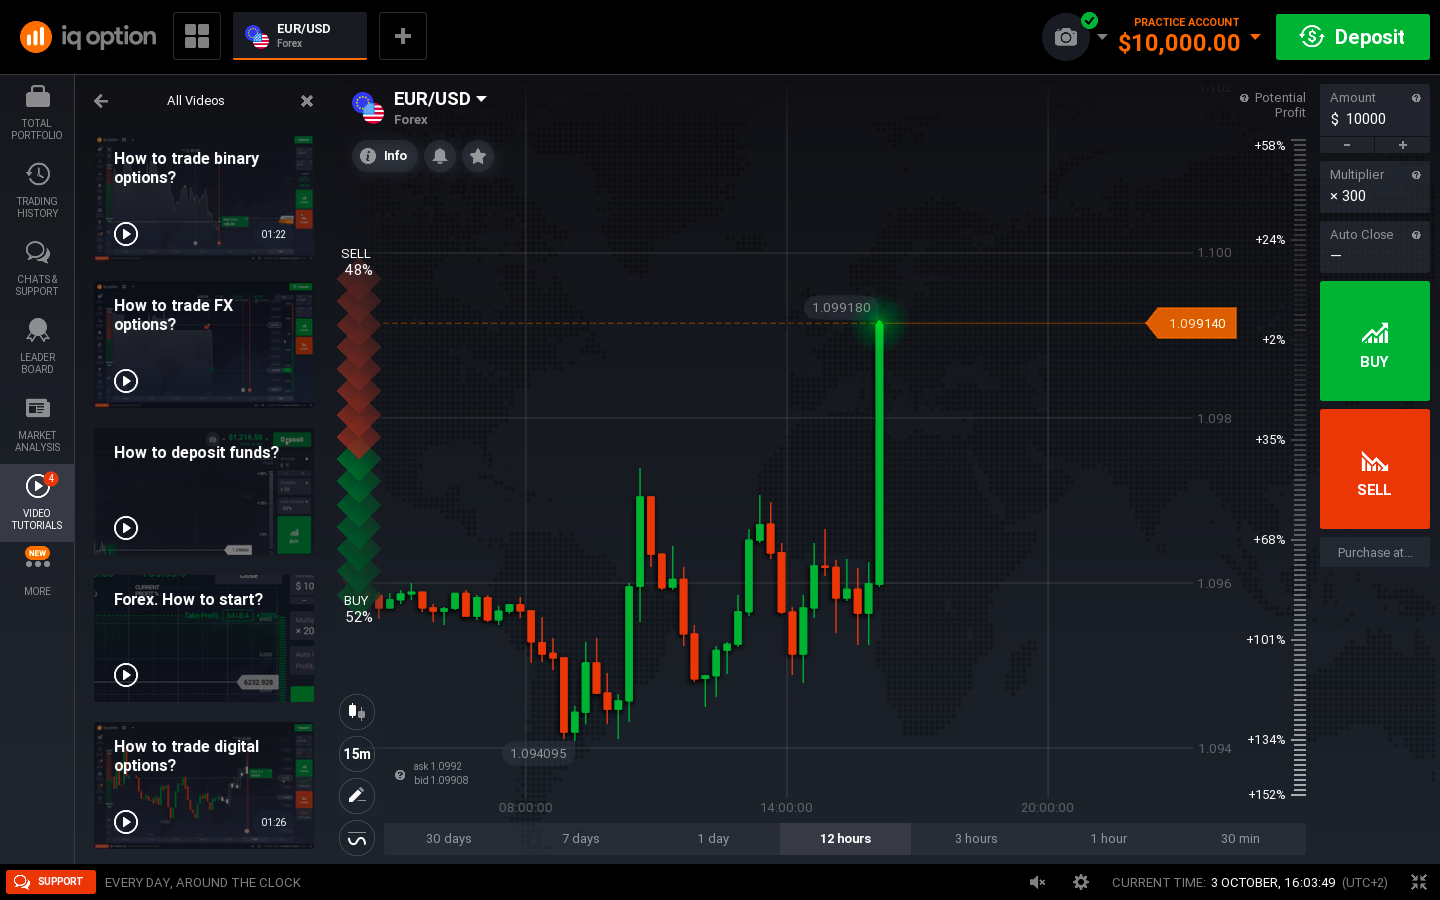Select the 1 day time range

pos(713,839)
